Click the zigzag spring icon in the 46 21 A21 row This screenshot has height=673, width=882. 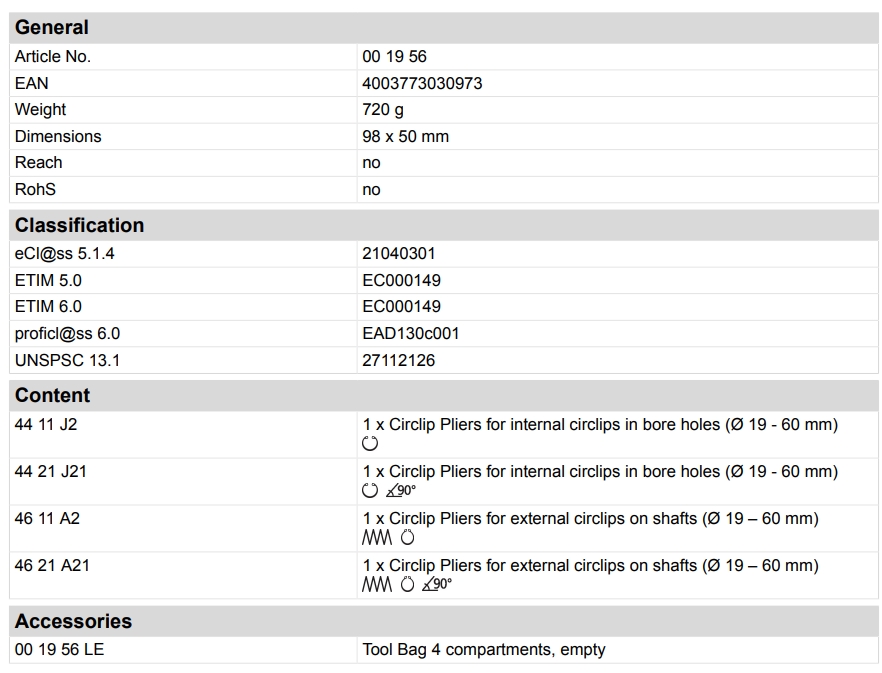(377, 585)
